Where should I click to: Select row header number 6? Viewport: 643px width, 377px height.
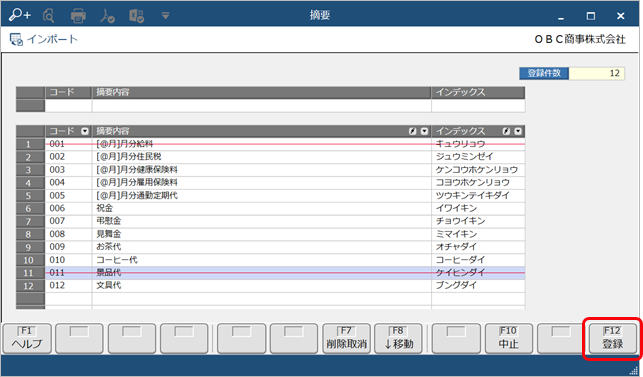30,208
